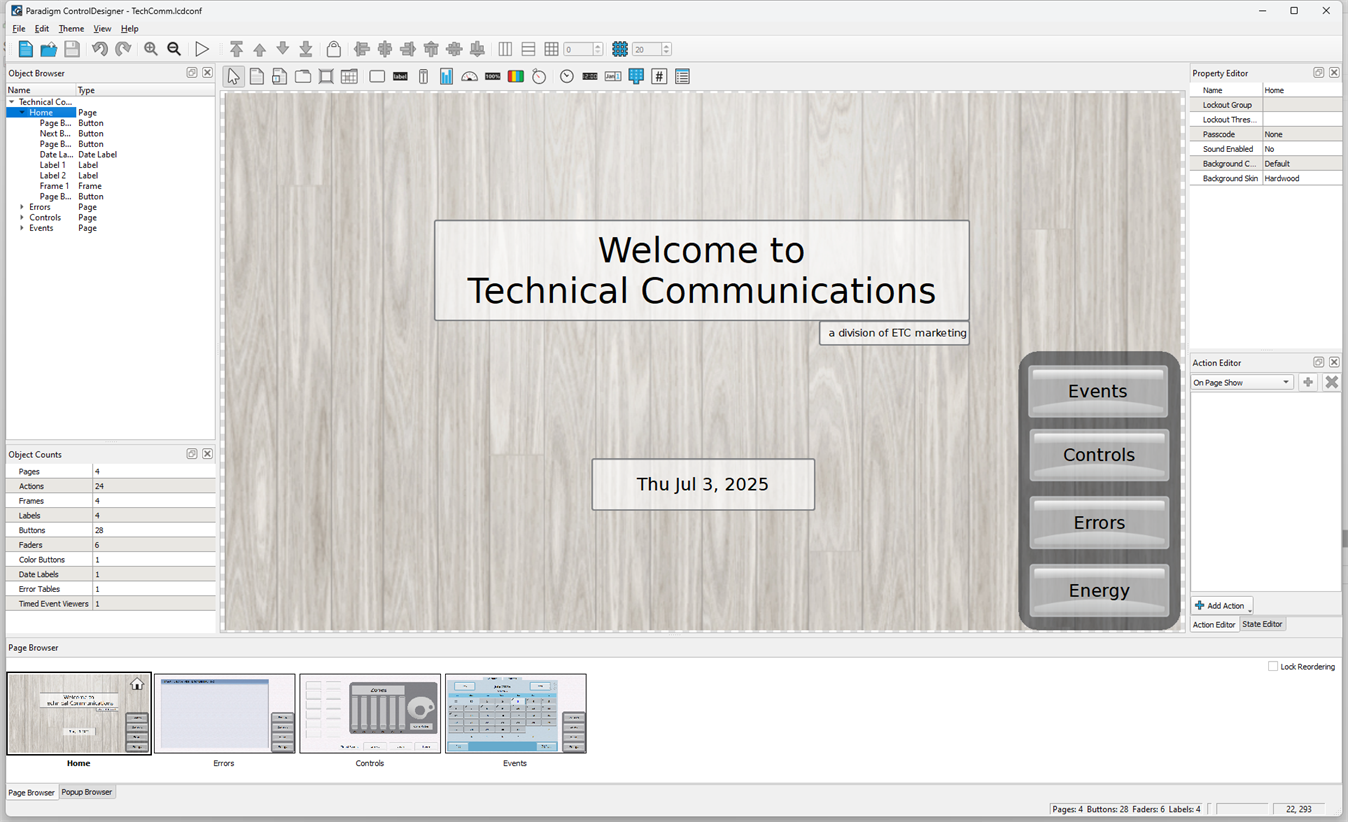1348x822 pixels.
Task: Switch to the State Editor tab
Action: point(1262,623)
